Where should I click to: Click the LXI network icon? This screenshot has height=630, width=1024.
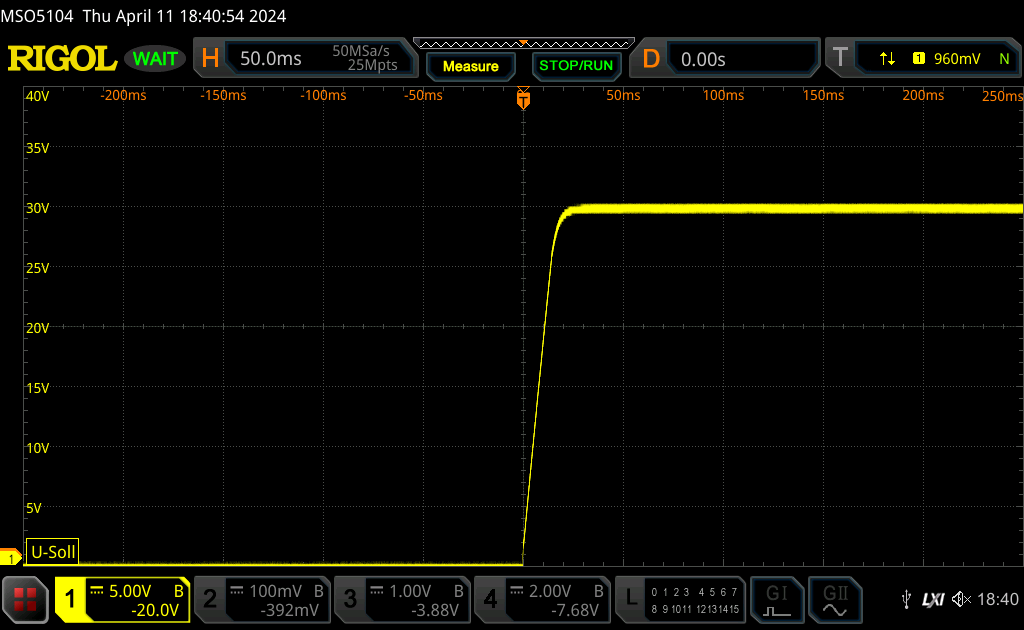point(933,599)
